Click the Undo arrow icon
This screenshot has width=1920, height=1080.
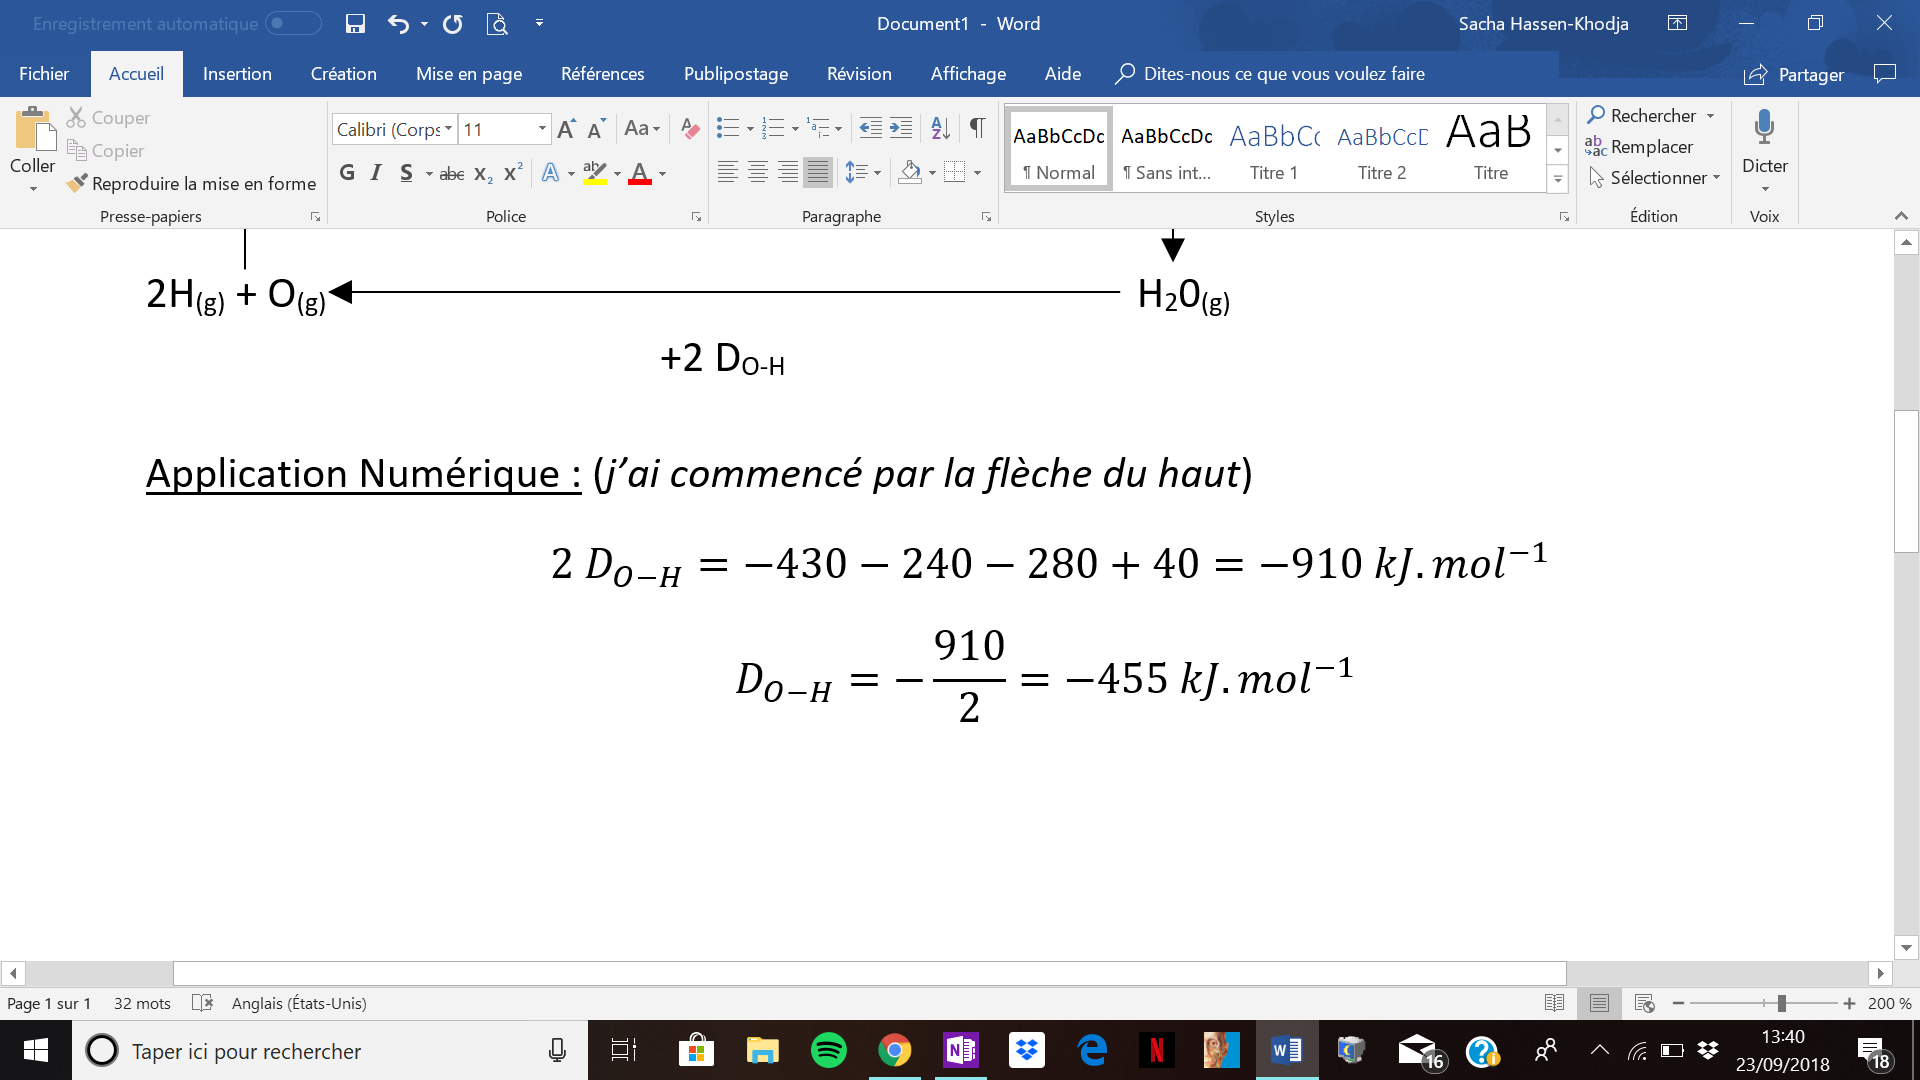398,24
